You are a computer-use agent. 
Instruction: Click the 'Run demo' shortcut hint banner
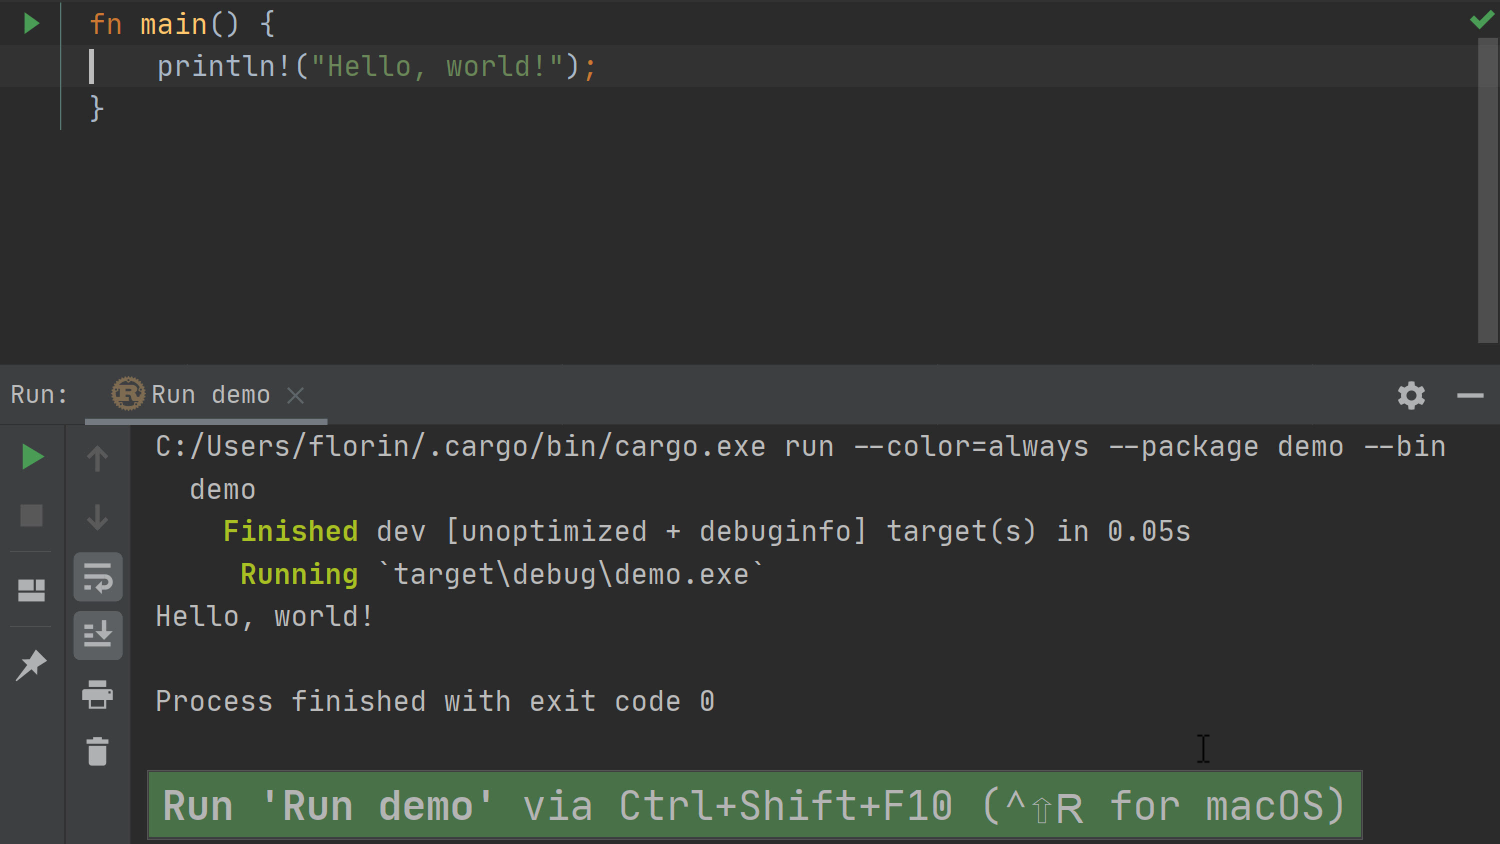point(754,805)
